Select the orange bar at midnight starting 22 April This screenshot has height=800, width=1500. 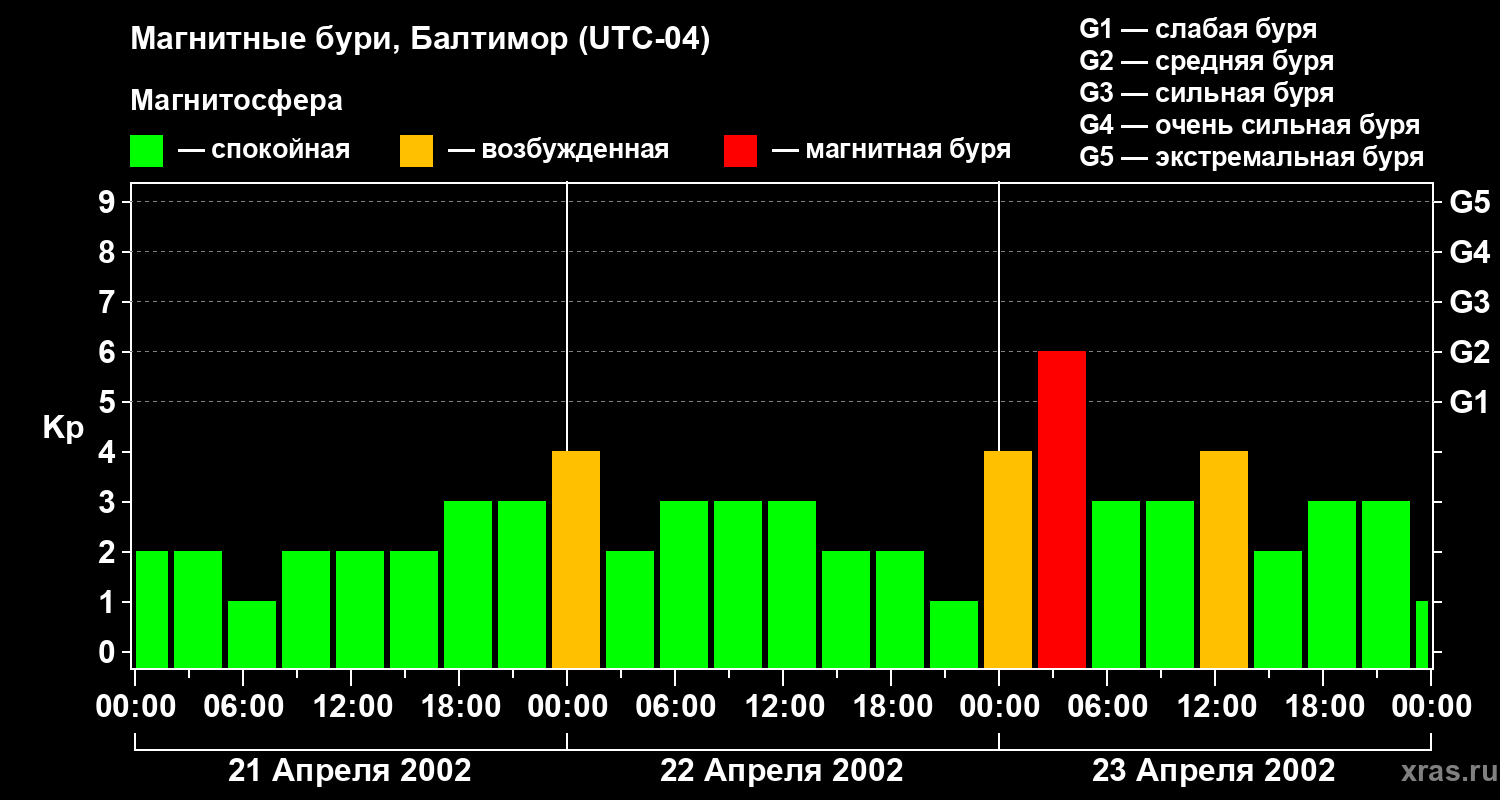click(x=576, y=559)
